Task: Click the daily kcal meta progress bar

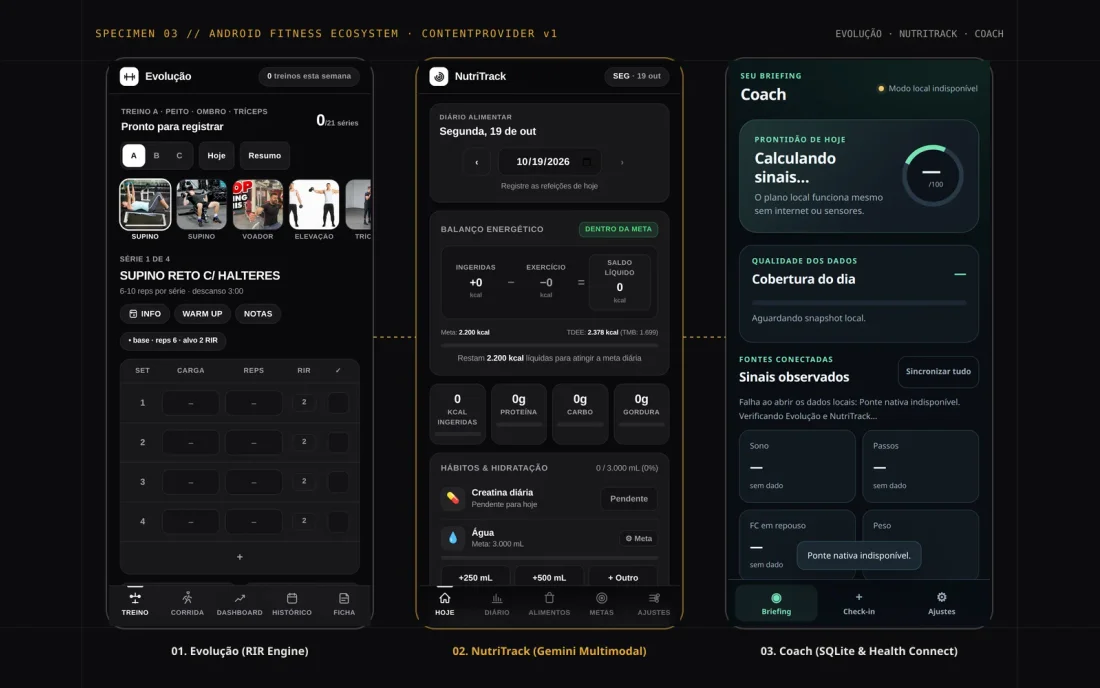Action: tap(549, 345)
